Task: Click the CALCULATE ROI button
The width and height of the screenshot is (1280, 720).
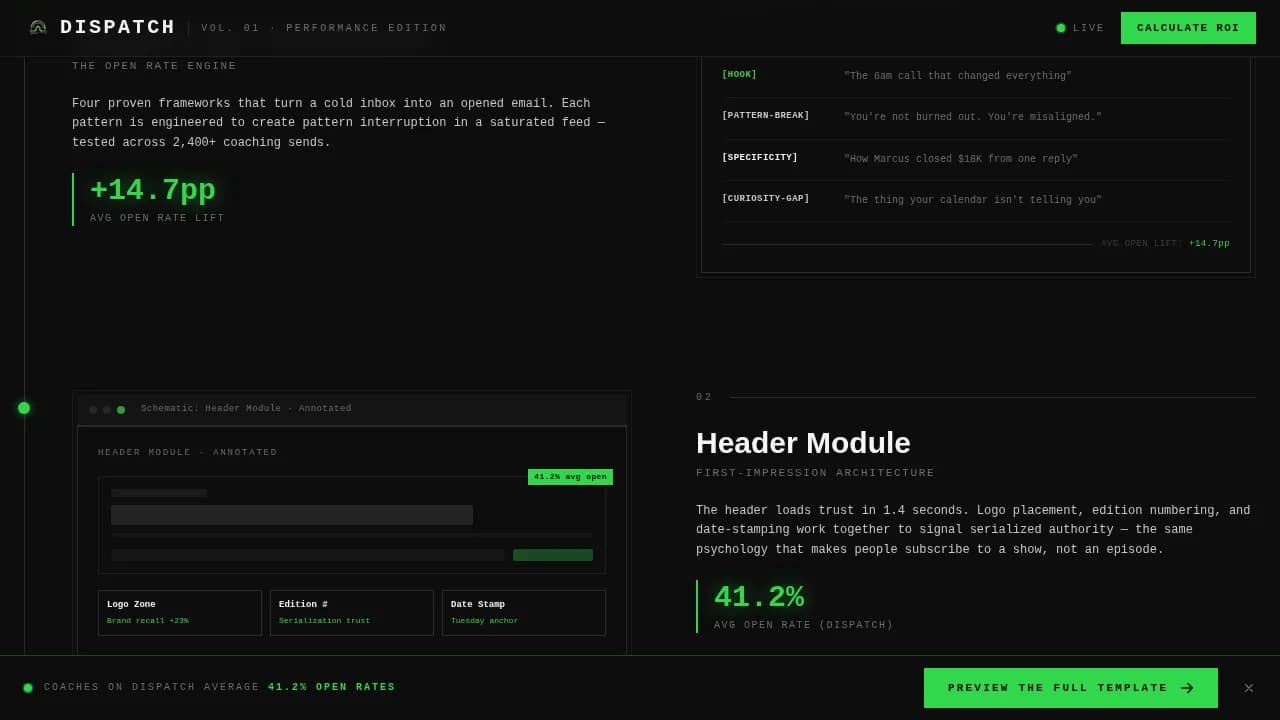Action: tap(1188, 28)
